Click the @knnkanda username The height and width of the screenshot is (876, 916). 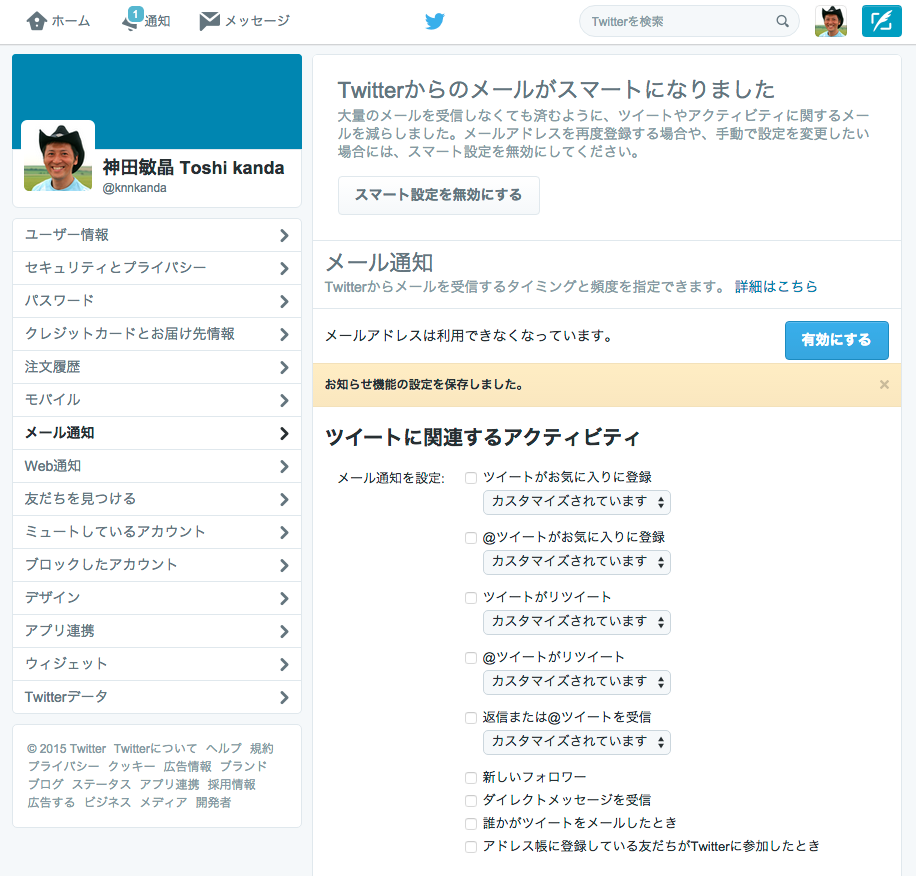(134, 188)
